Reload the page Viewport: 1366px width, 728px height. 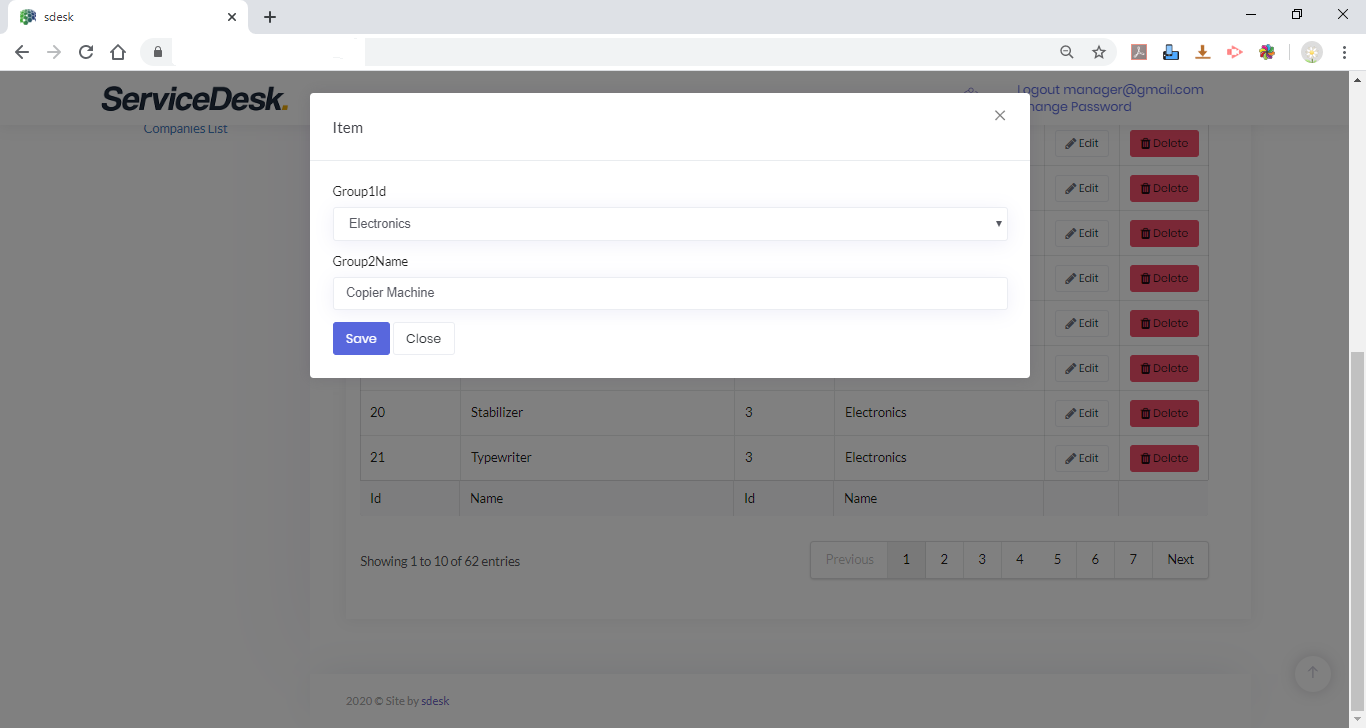point(86,52)
